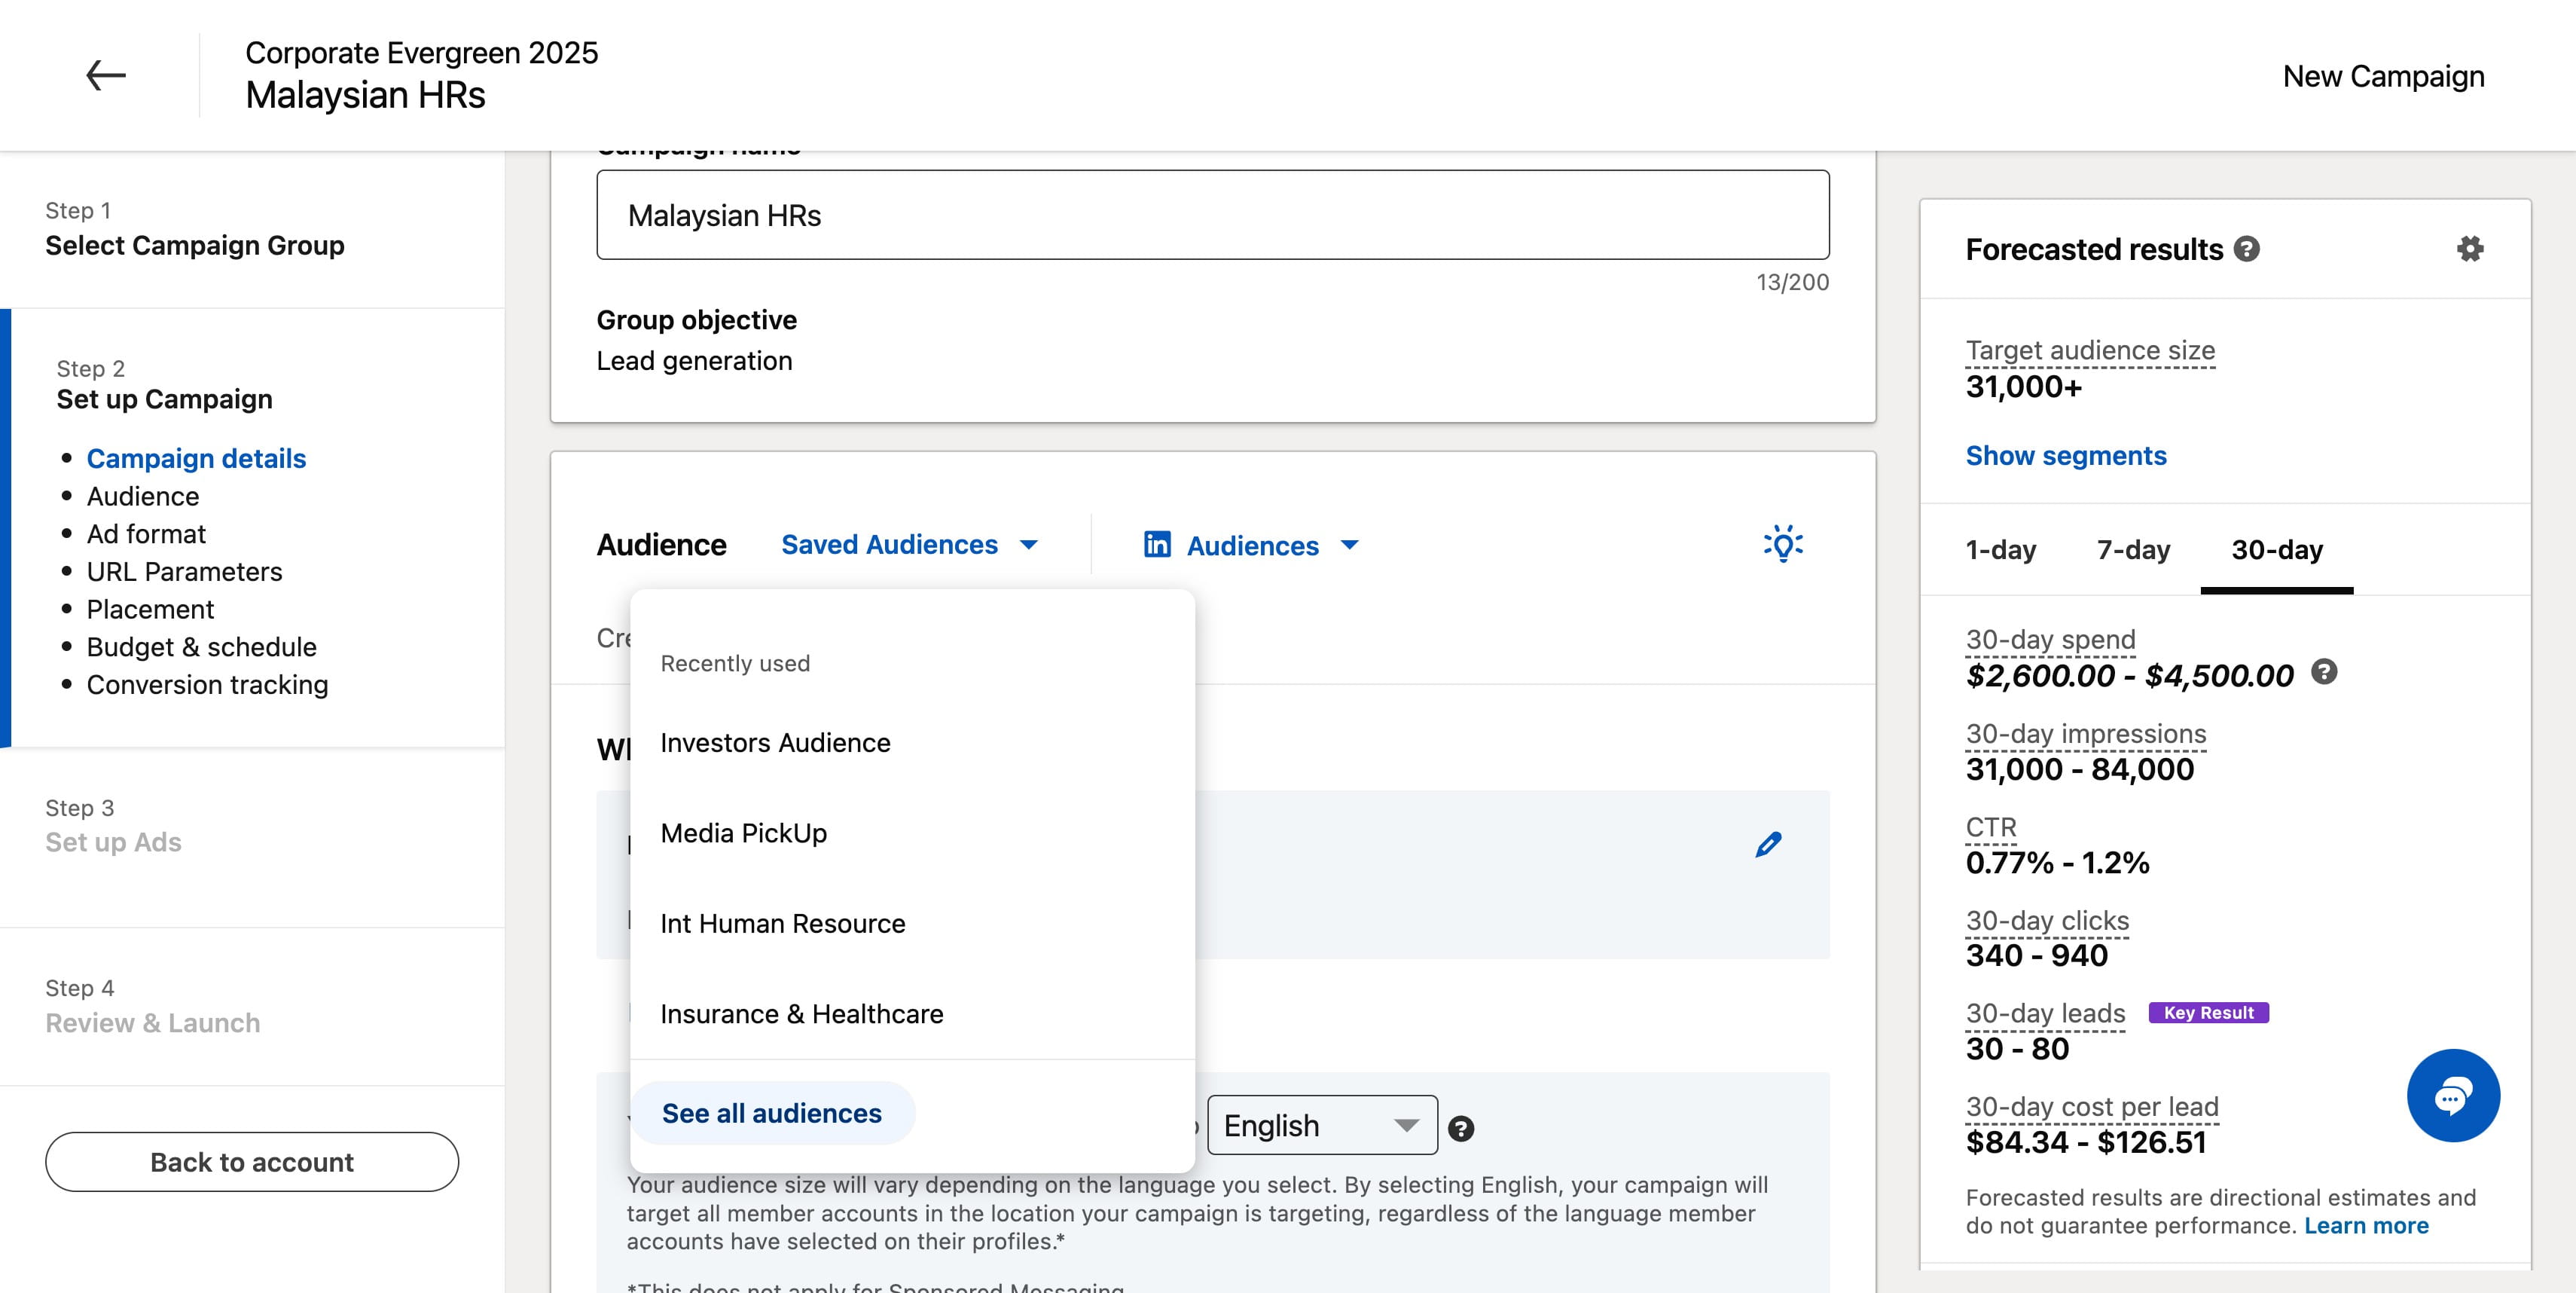Open the Show segments link

click(2065, 456)
